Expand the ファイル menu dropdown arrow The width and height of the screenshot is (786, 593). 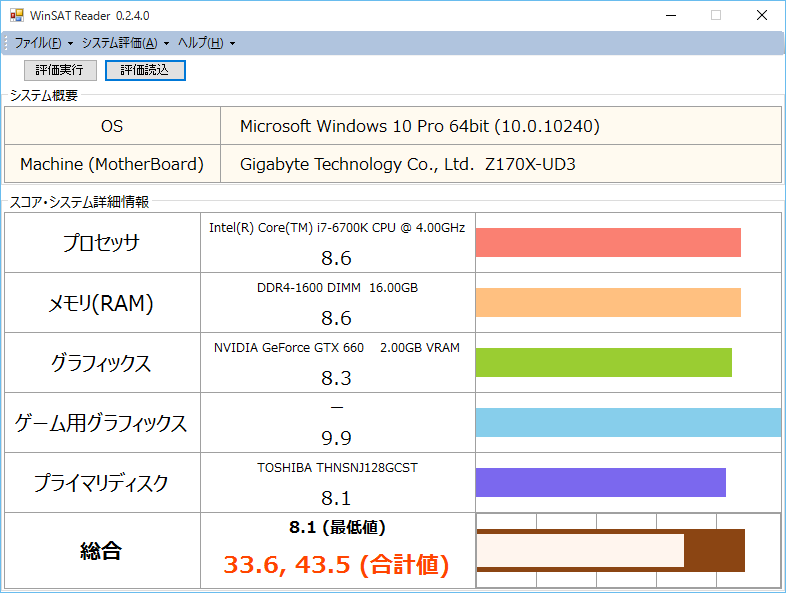click(70, 44)
